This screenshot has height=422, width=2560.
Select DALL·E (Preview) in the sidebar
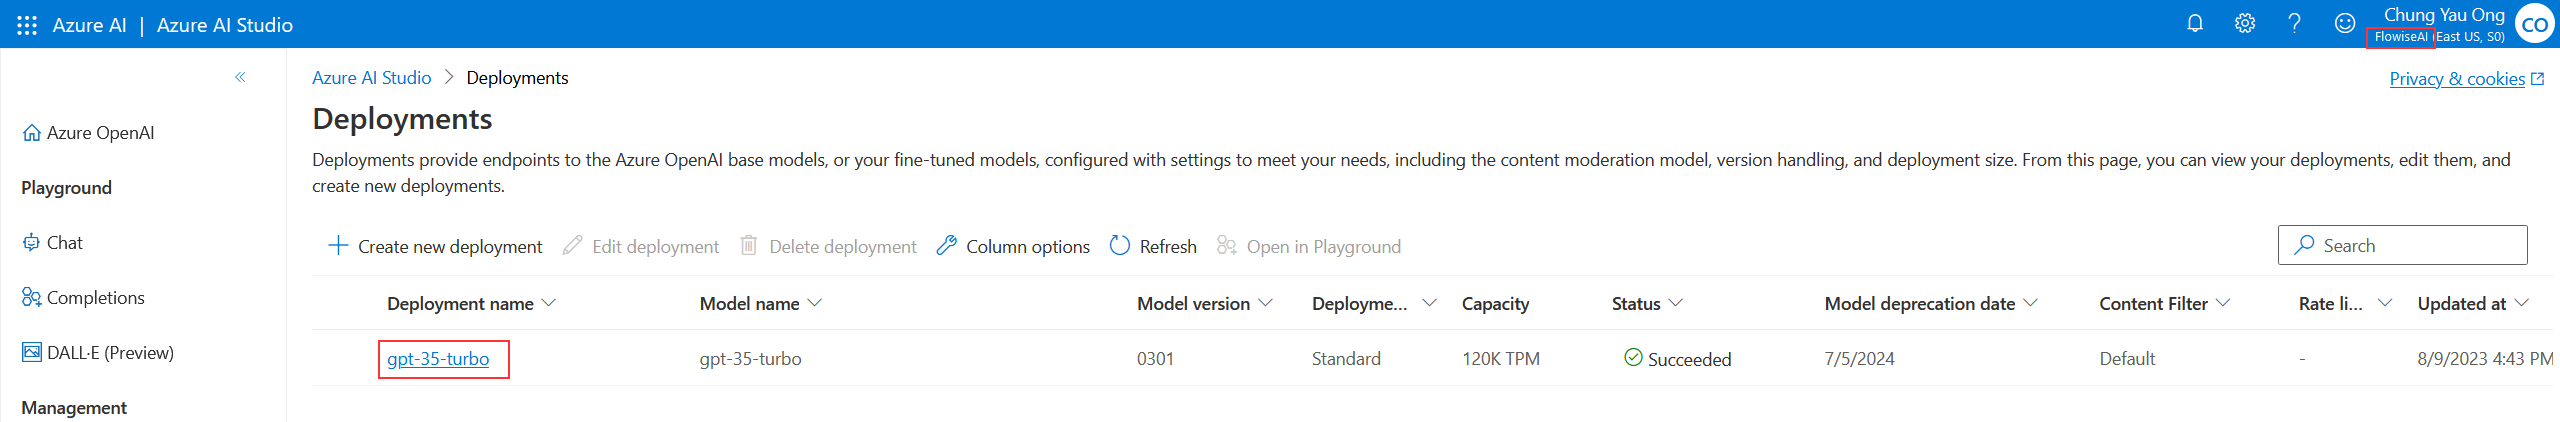[110, 353]
